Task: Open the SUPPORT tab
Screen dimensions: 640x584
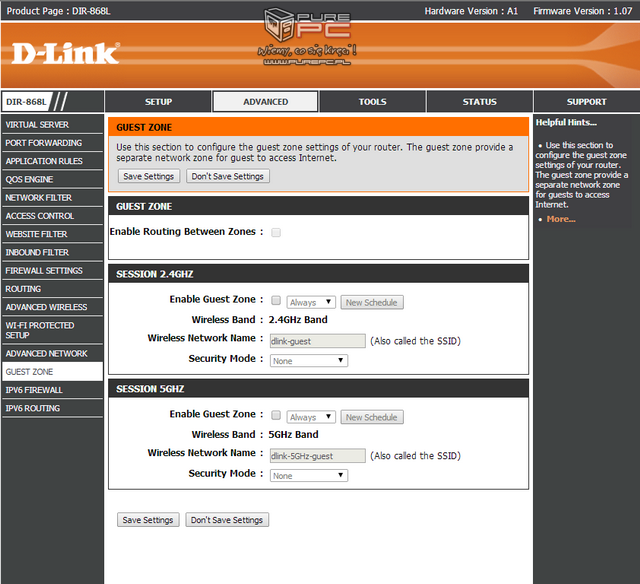Action: coord(587,102)
